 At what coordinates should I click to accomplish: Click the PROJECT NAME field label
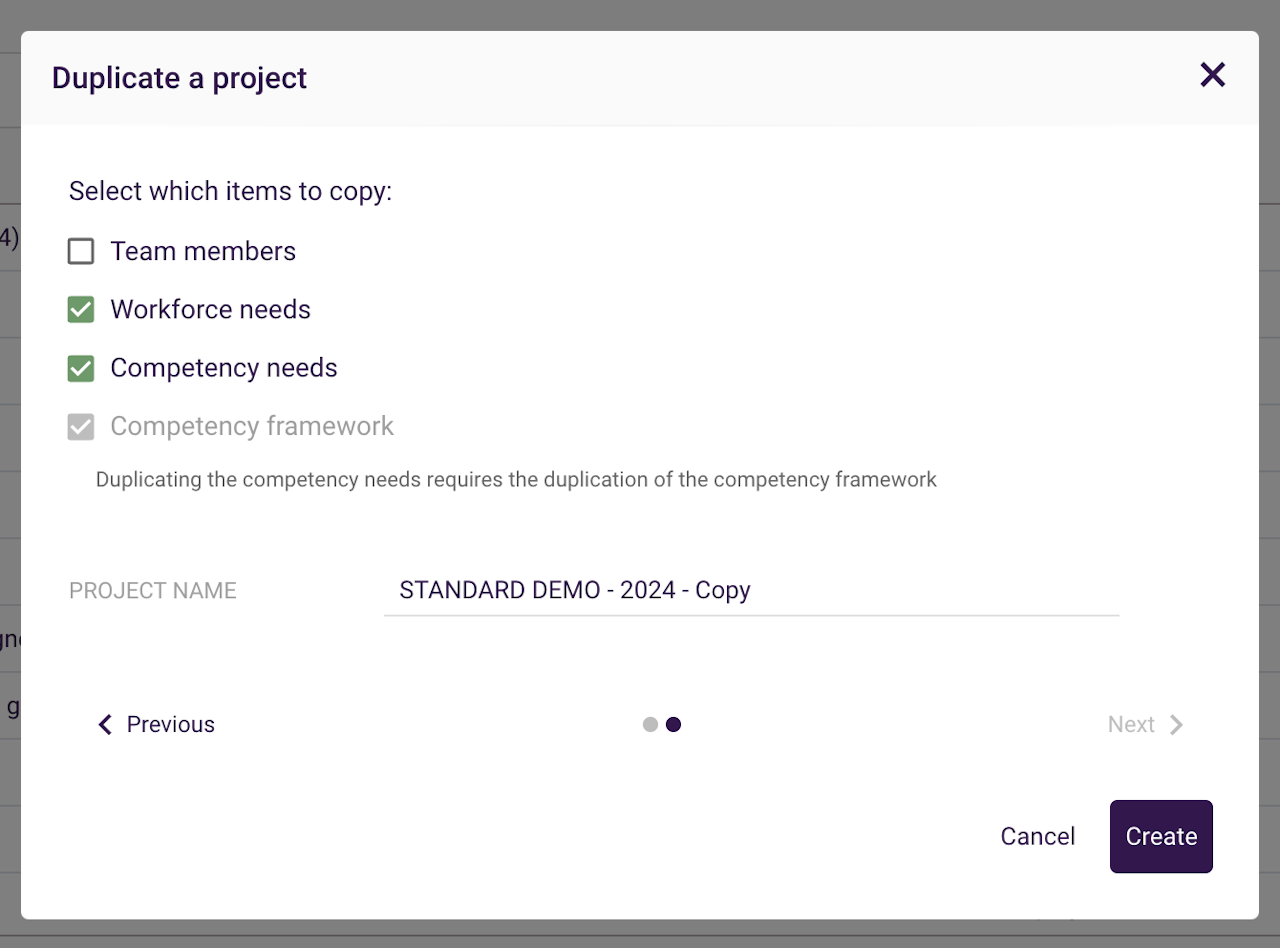point(153,590)
